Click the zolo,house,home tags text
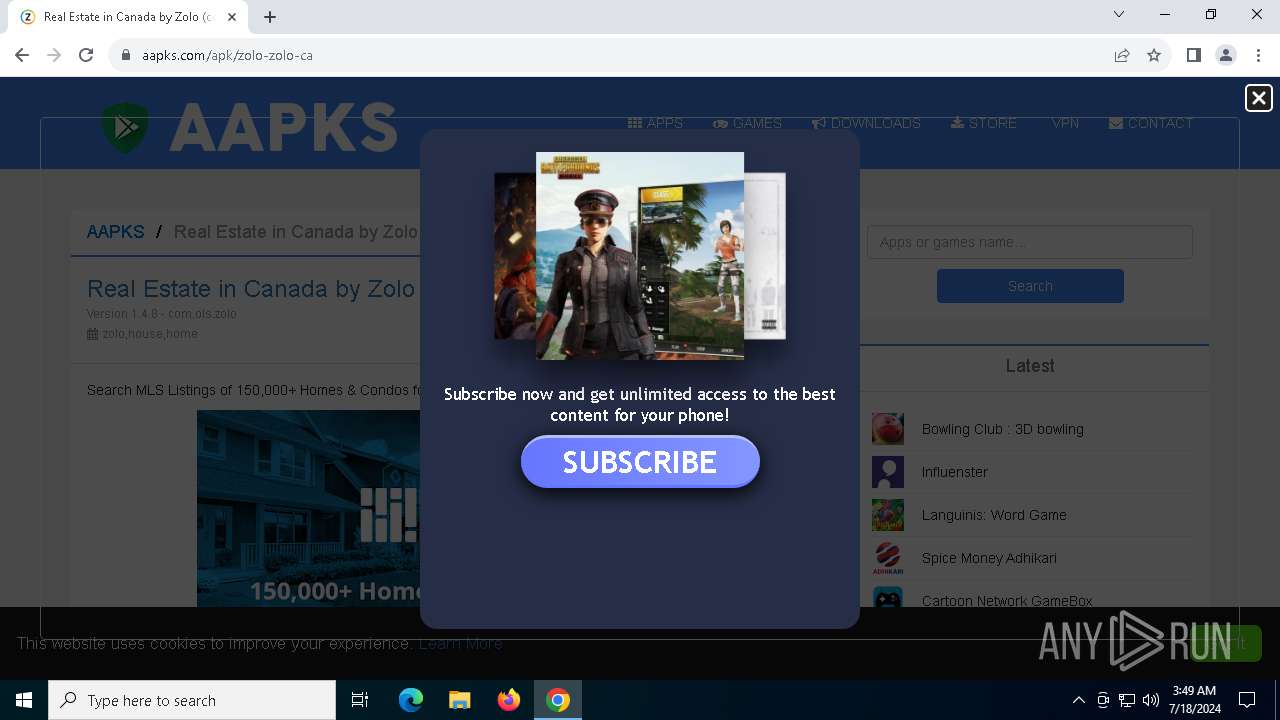 (x=150, y=334)
